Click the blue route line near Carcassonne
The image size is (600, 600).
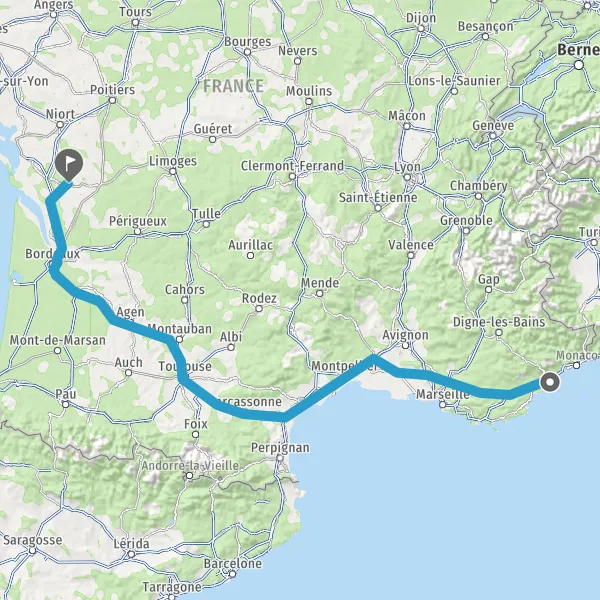click(245, 414)
